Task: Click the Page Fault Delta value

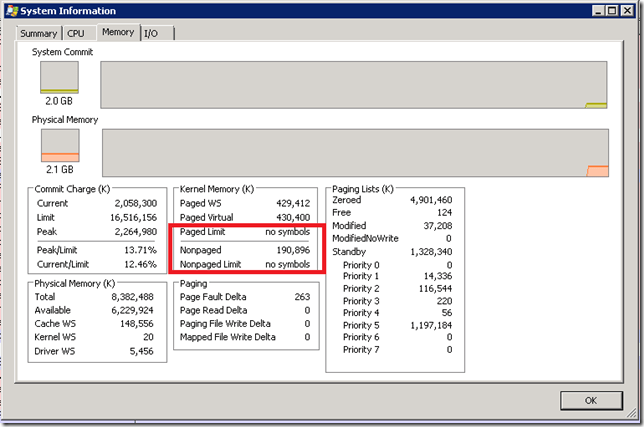Action: tap(303, 297)
